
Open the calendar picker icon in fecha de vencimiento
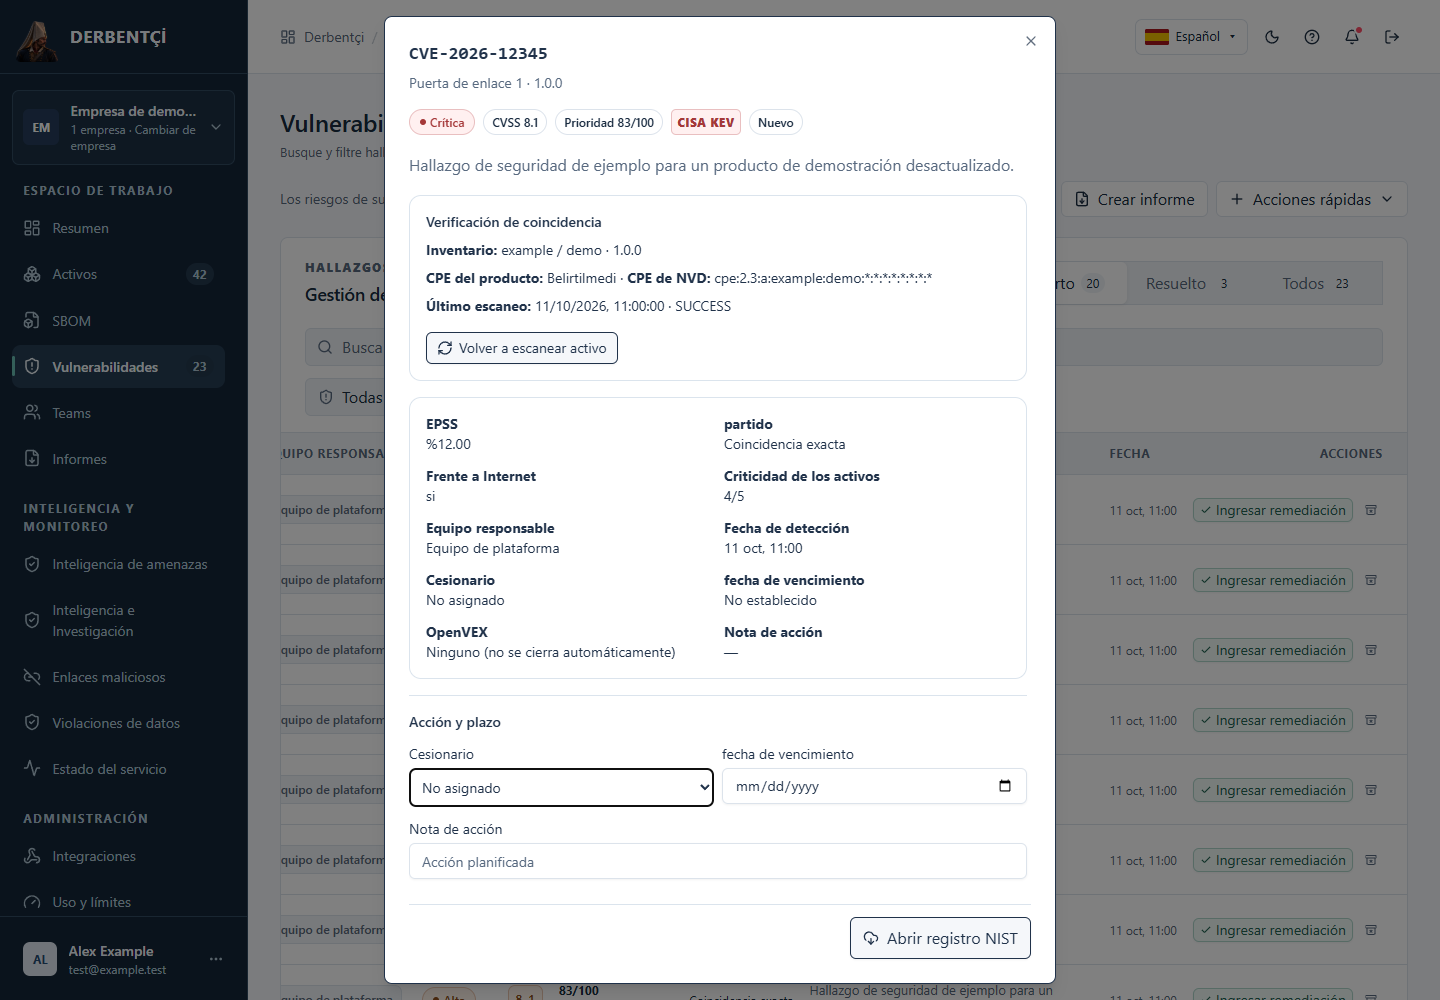[1004, 786]
